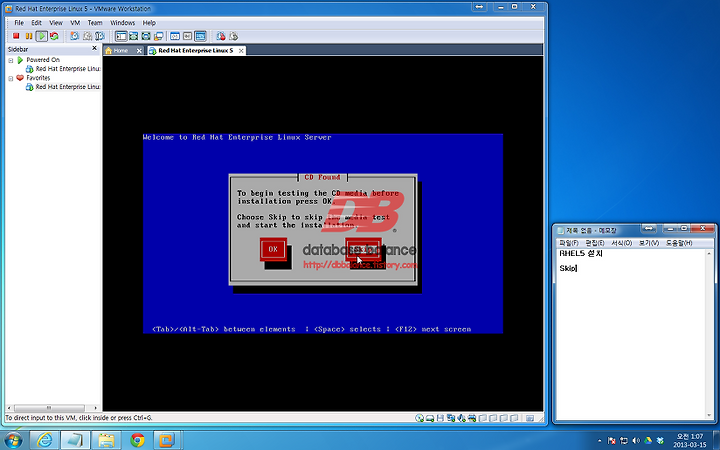
Task: Click the sound card status icon
Action: (461, 418)
